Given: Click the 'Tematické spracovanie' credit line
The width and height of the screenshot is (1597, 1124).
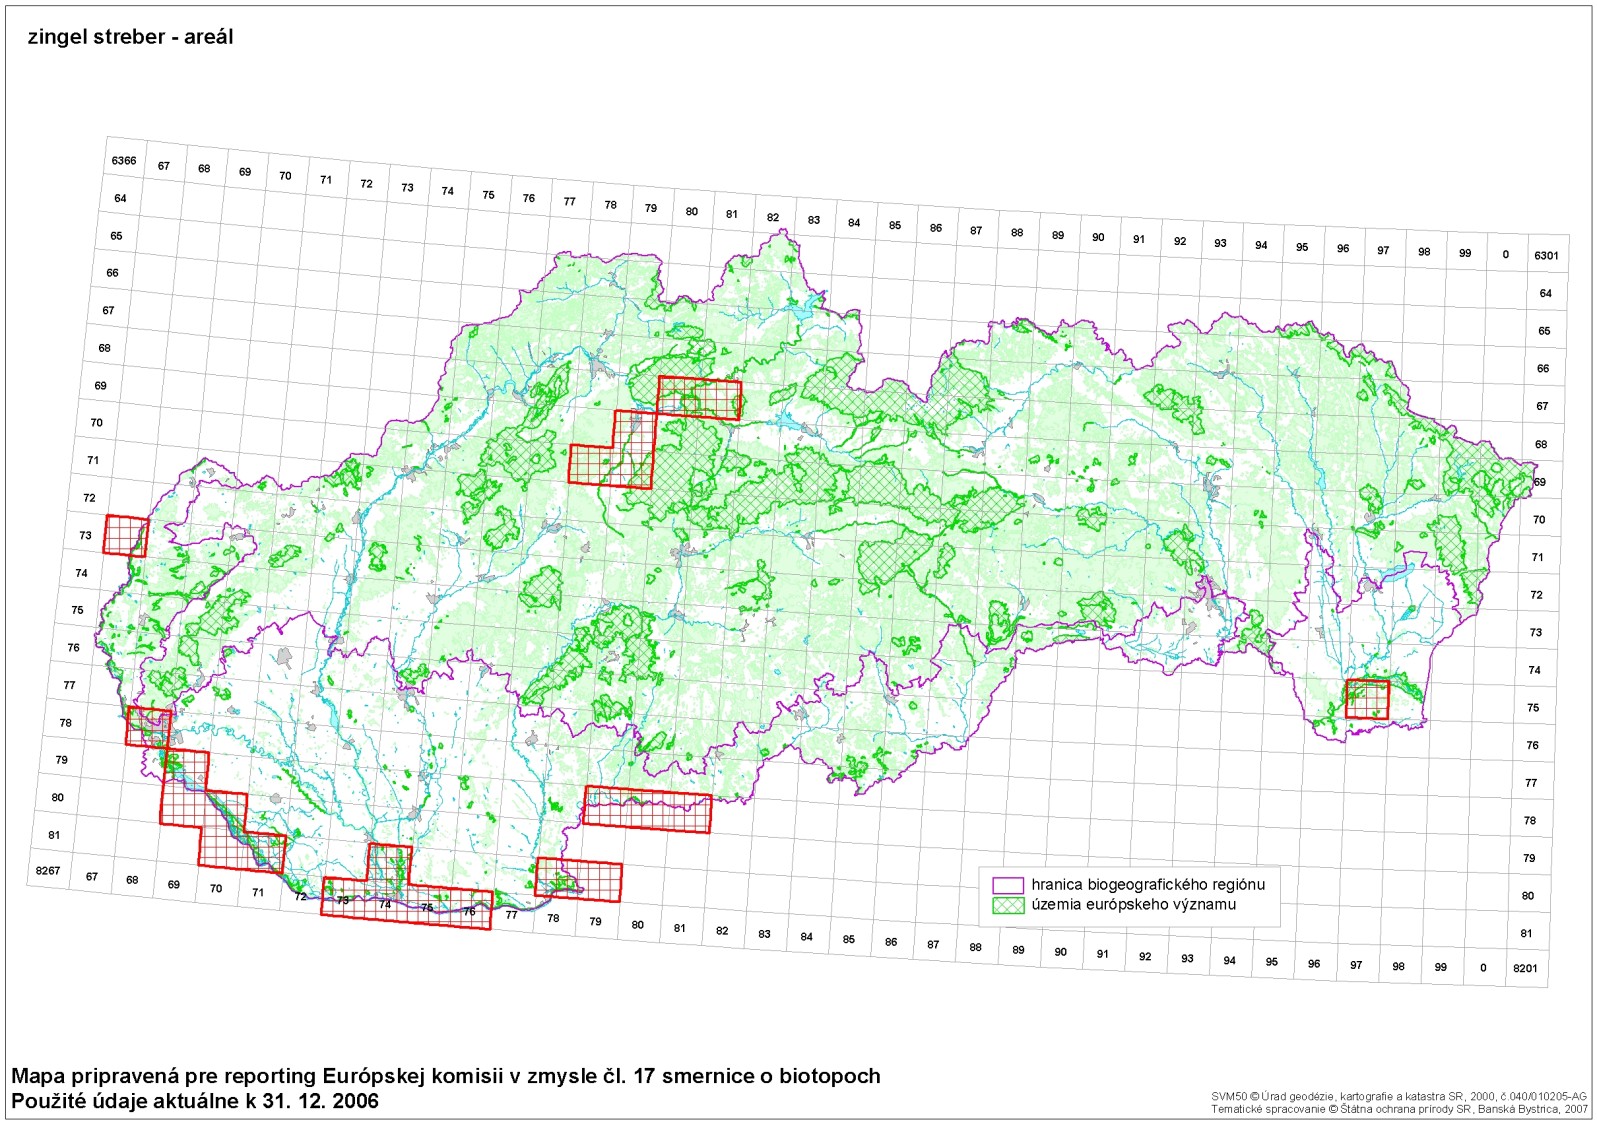Looking at the screenshot, I should point(1398,1109).
